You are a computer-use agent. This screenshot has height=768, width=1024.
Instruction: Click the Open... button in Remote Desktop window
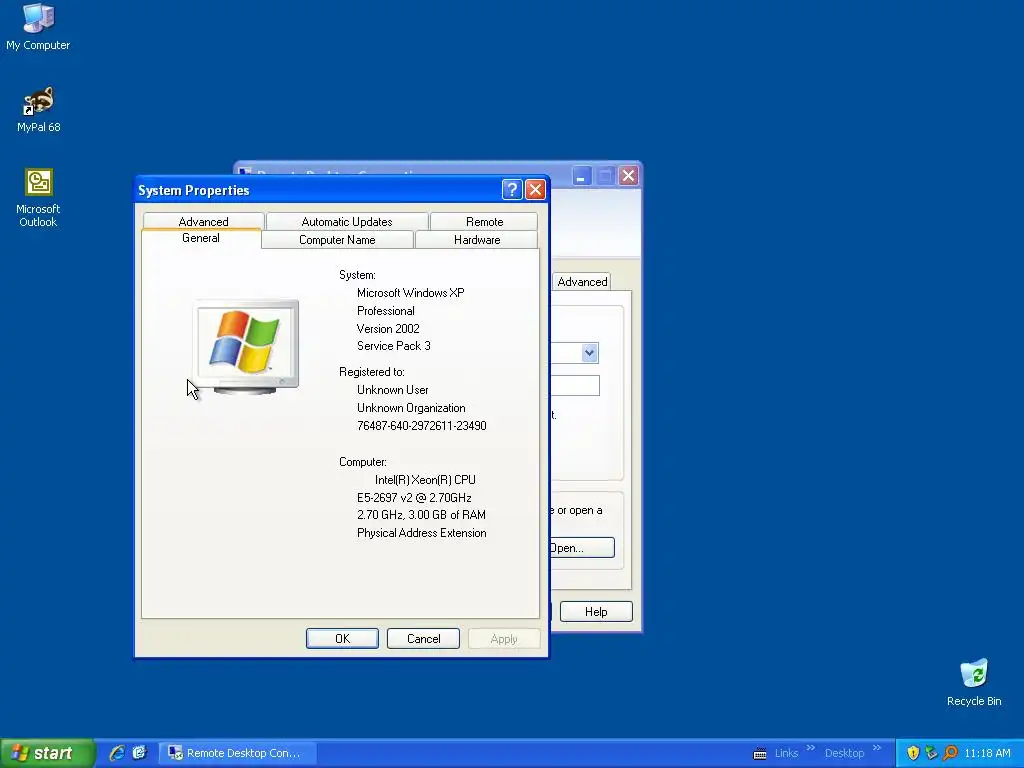coord(582,547)
